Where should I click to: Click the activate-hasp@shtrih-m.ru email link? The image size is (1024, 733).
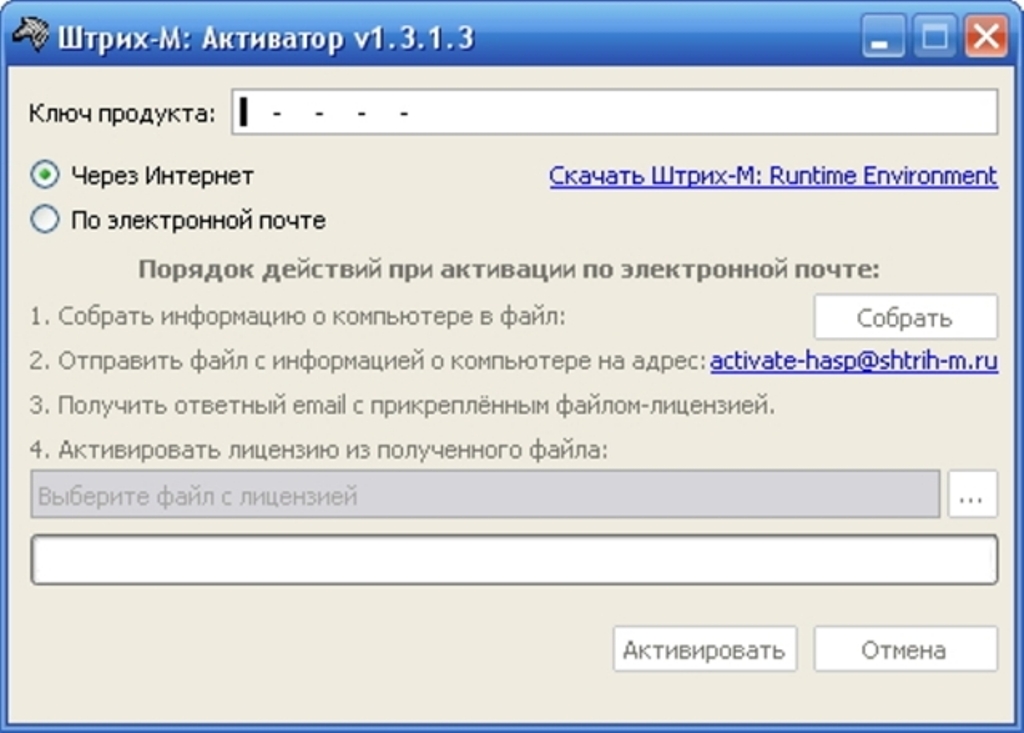(853, 361)
